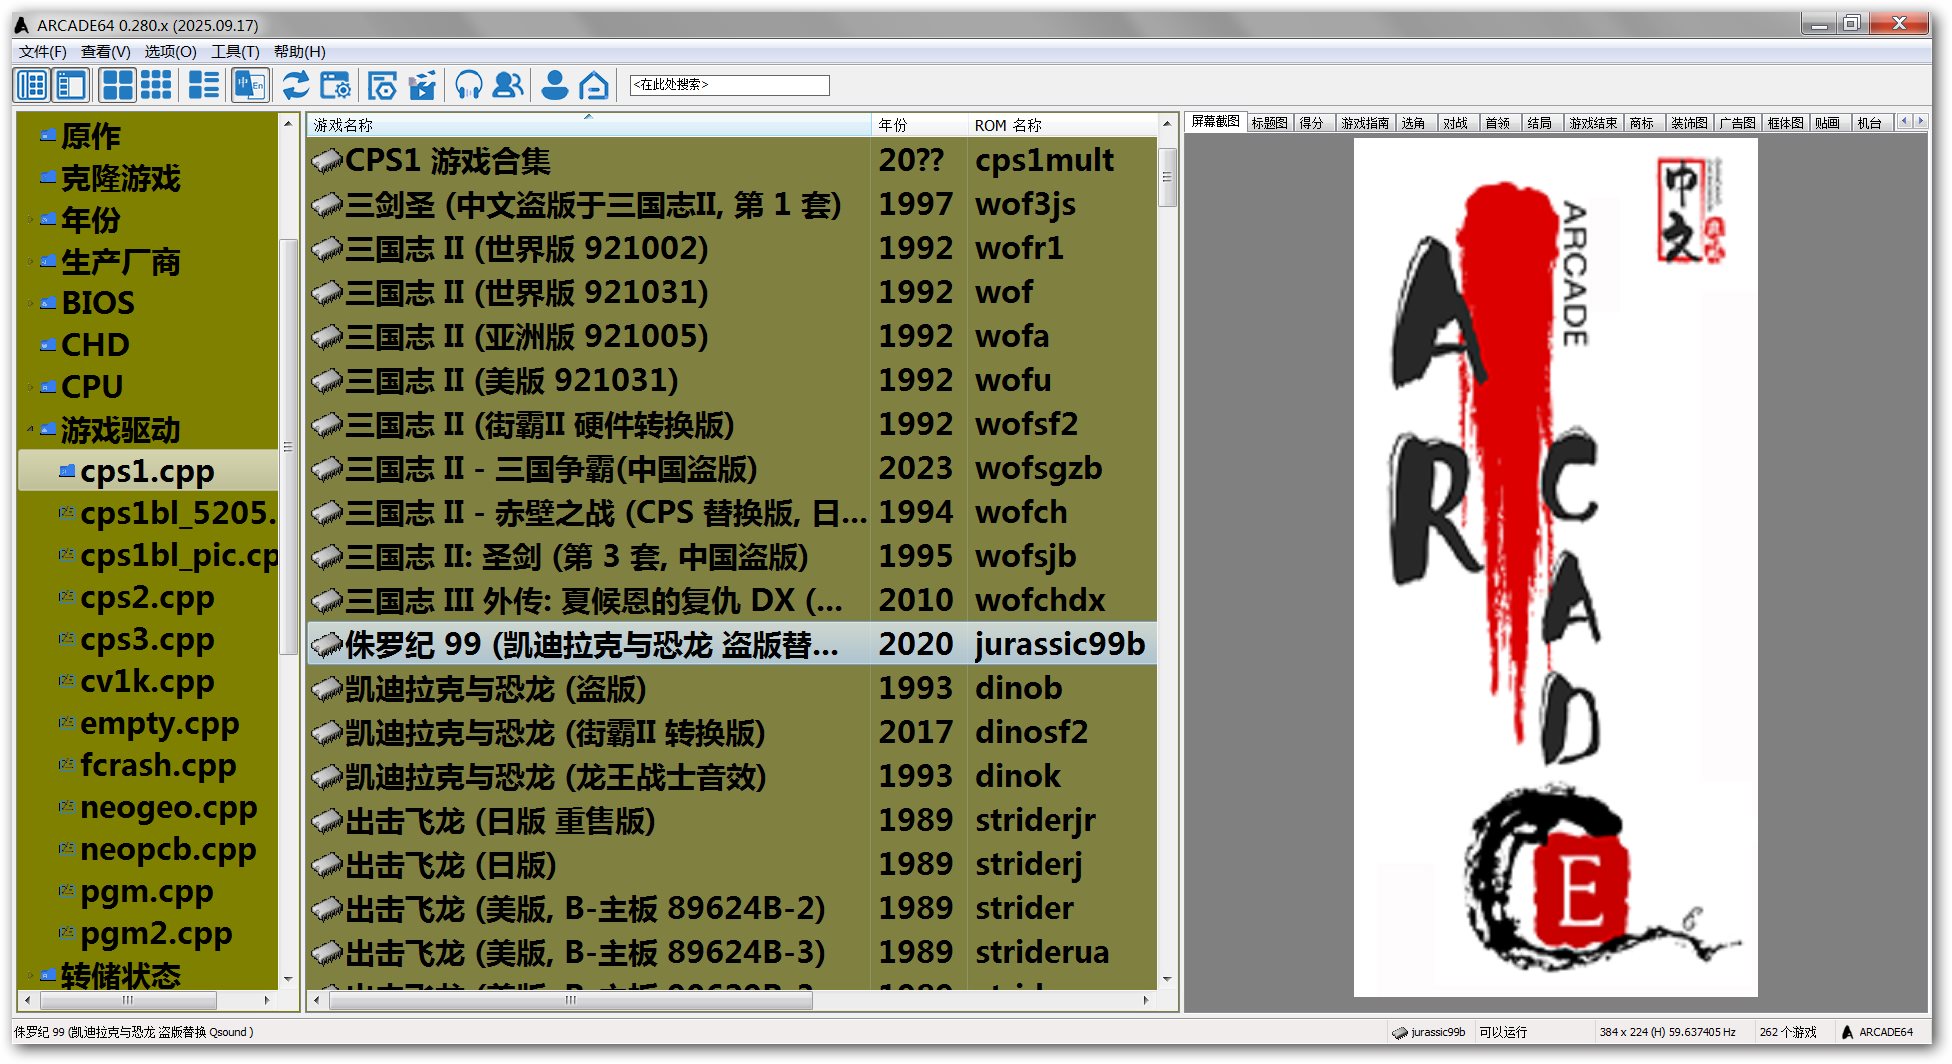
Task: Sort list by ROM 名称 column header
Action: click(1008, 125)
